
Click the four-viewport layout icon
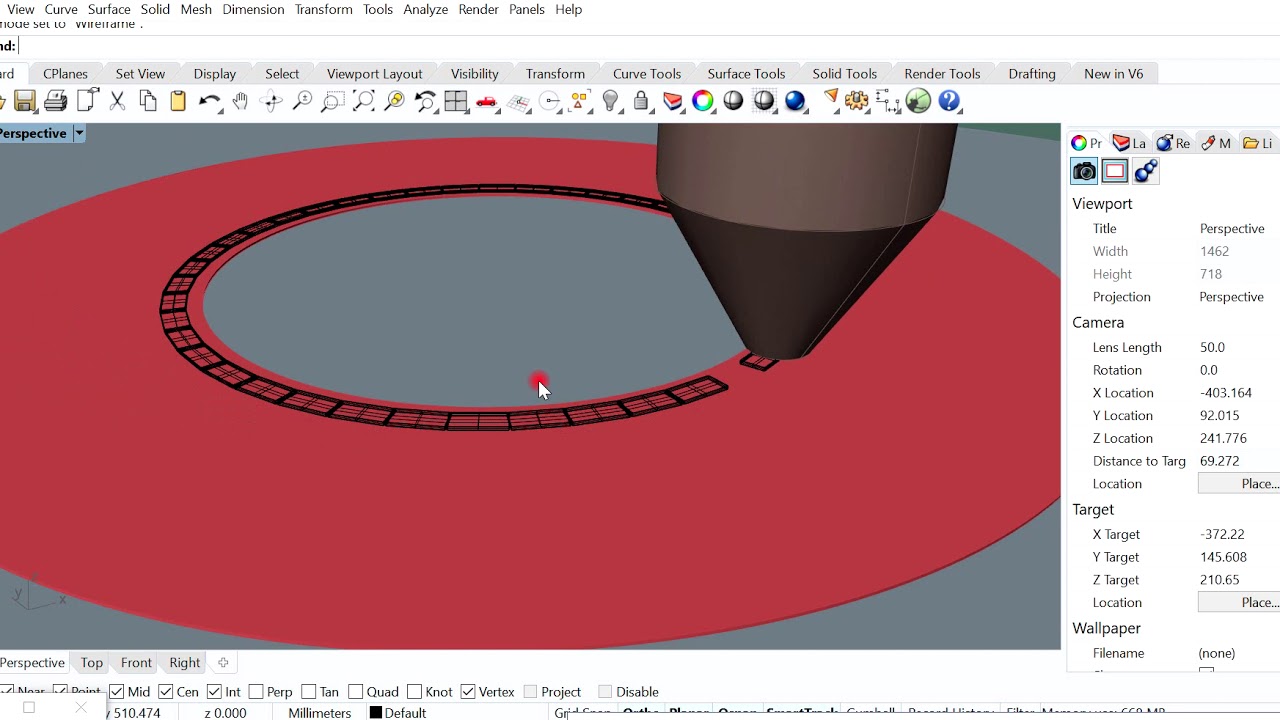(x=456, y=101)
